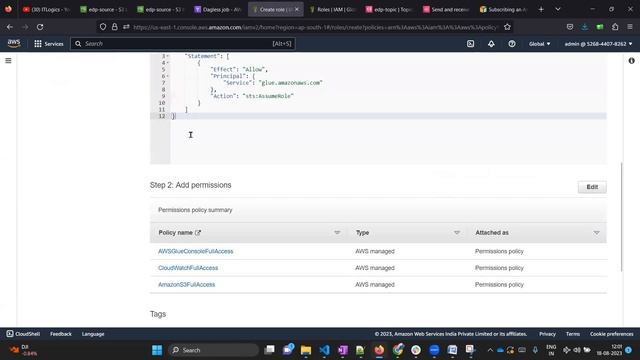Image resolution: width=640 pixels, height=360 pixels.
Task: Switch to the Subscribing an tab
Action: (x=504, y=9)
